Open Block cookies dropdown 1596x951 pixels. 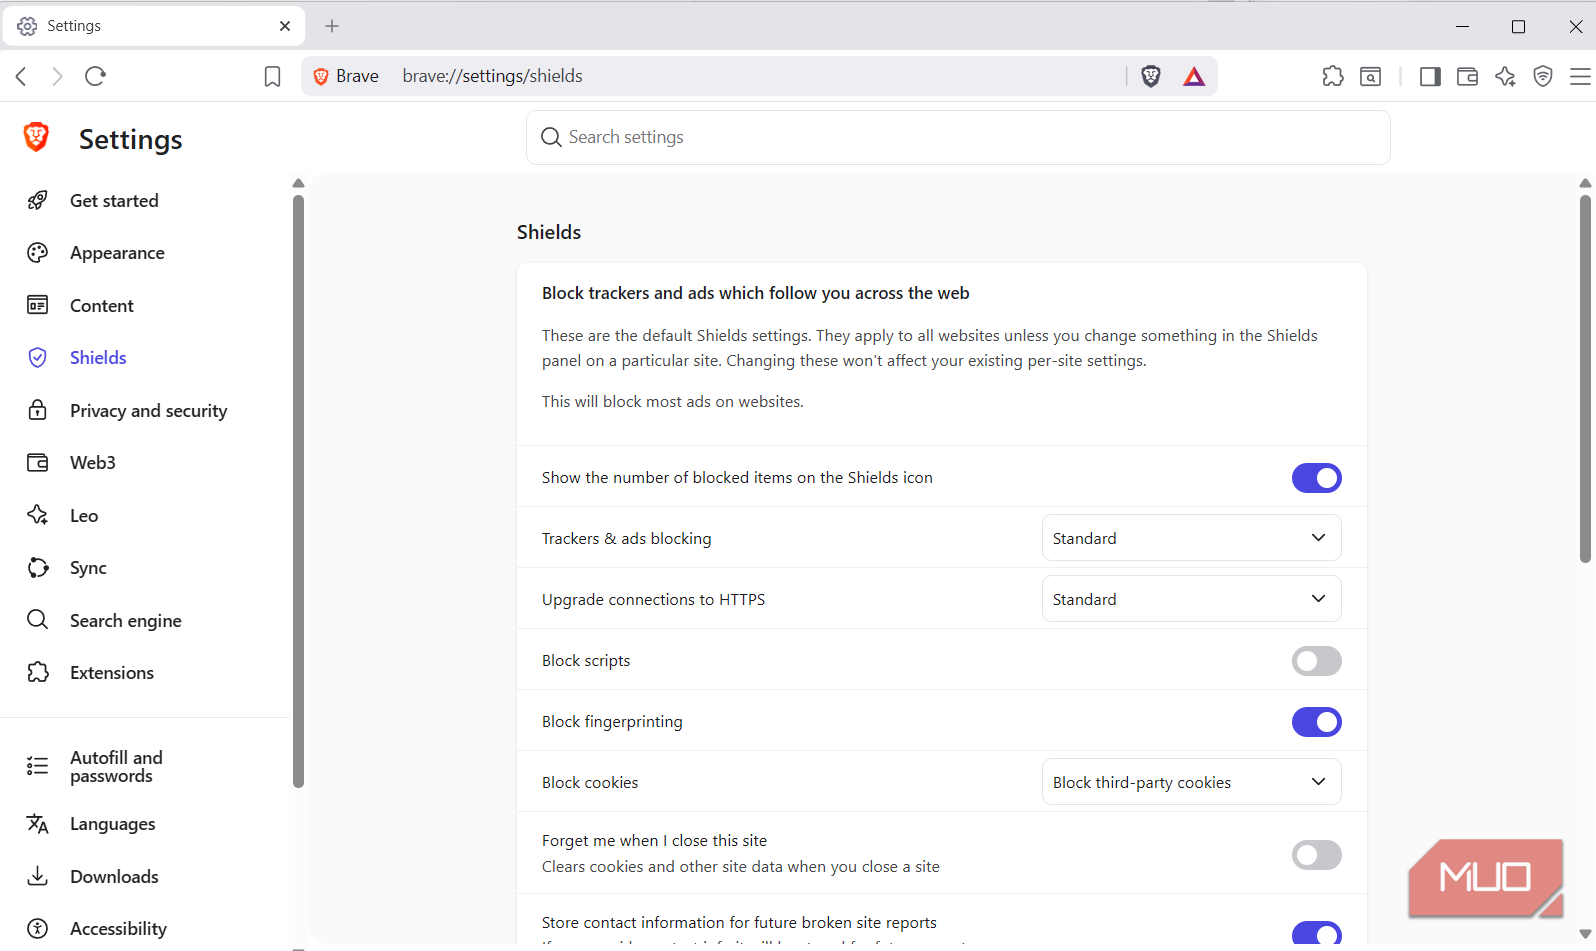1191,782
